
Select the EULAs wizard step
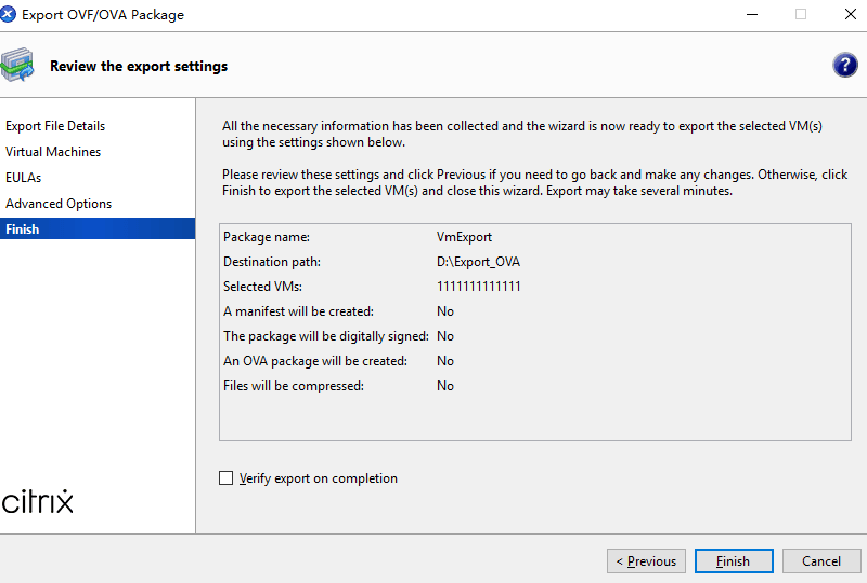coord(23,178)
